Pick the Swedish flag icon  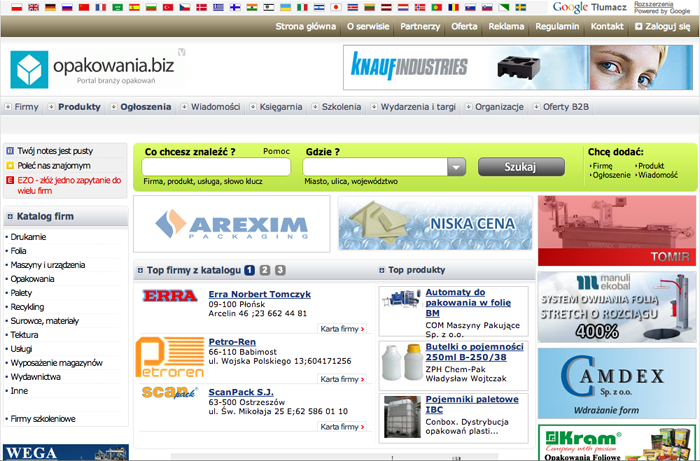[521, 7]
